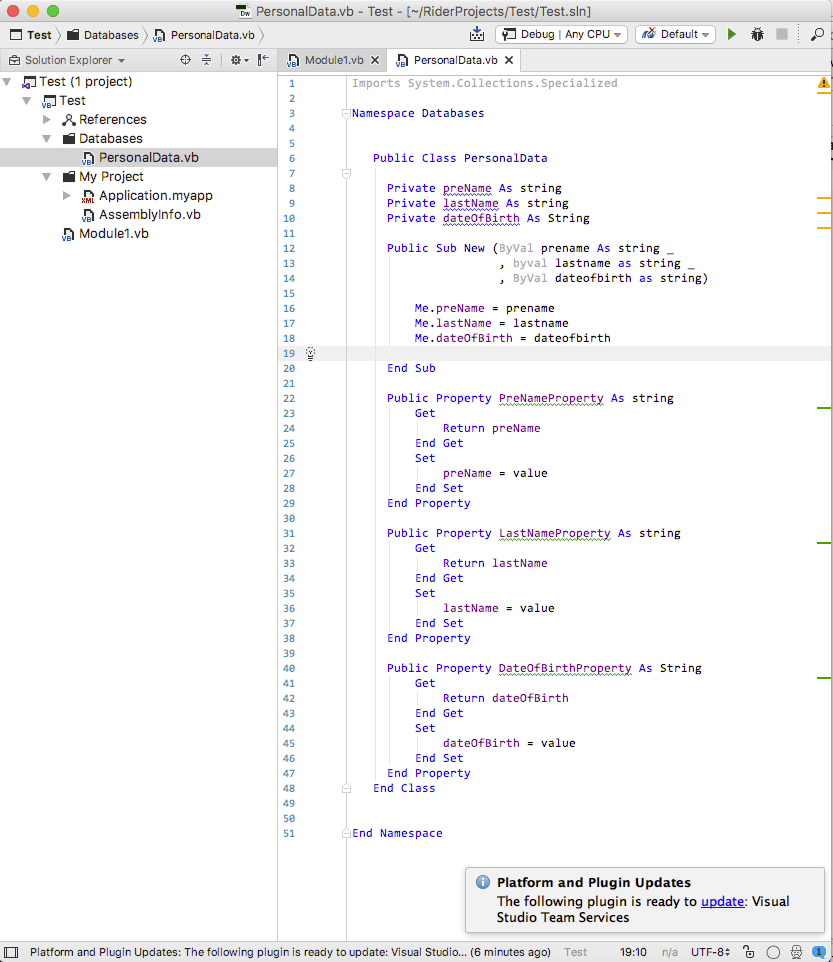The image size is (833, 962).
Task: Place cursor on PreNameProperty identifier
Action: pos(551,398)
